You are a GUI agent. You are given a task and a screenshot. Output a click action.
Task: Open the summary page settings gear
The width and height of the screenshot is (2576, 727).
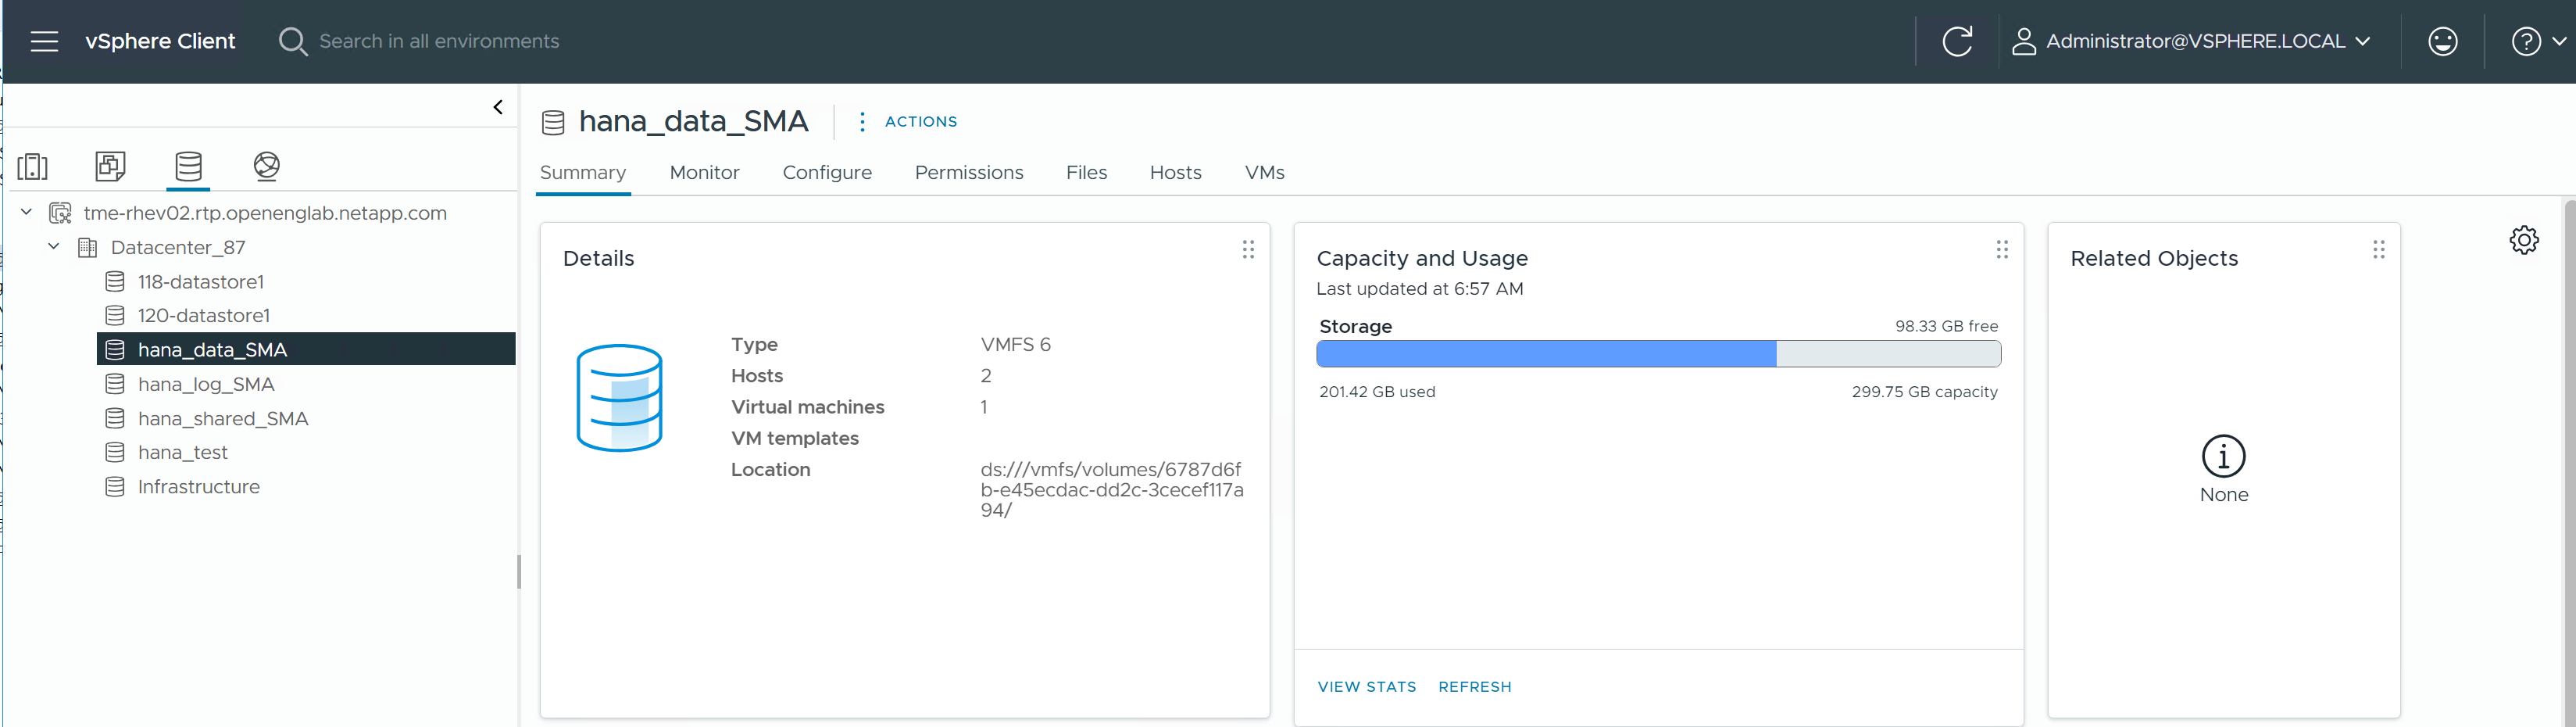(2523, 240)
